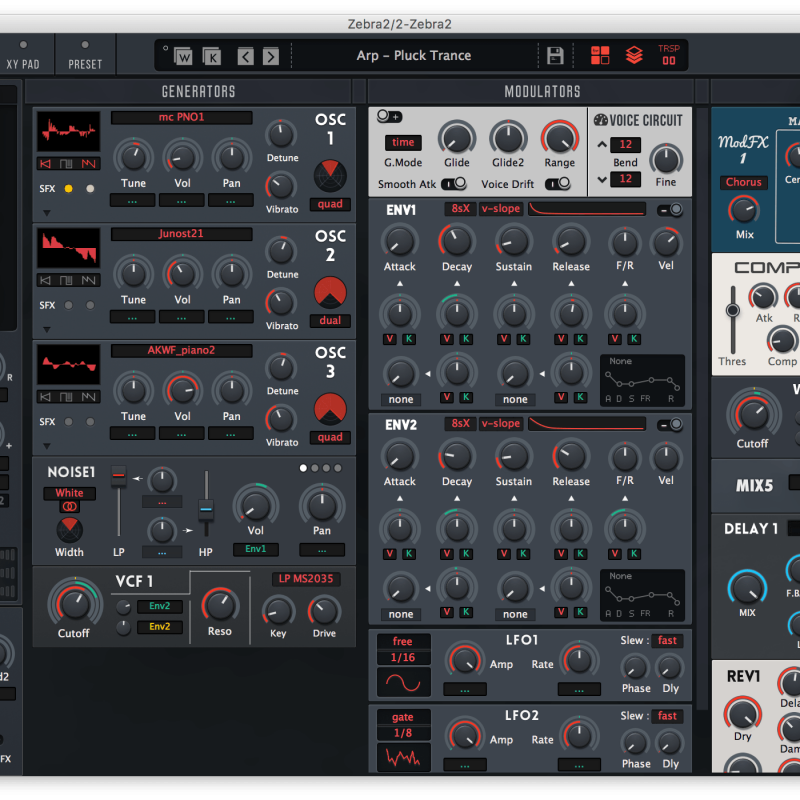The width and height of the screenshot is (800, 800).
Task: Click the NOISE1 stereo rings icon
Action: pos(69,507)
